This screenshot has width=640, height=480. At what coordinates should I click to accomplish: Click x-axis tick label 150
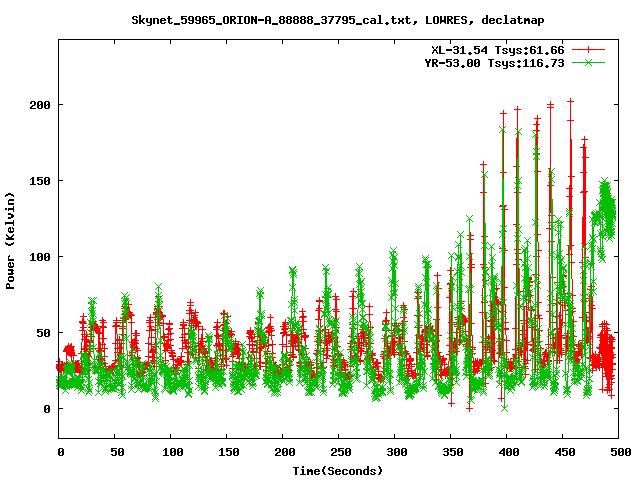tap(229, 452)
